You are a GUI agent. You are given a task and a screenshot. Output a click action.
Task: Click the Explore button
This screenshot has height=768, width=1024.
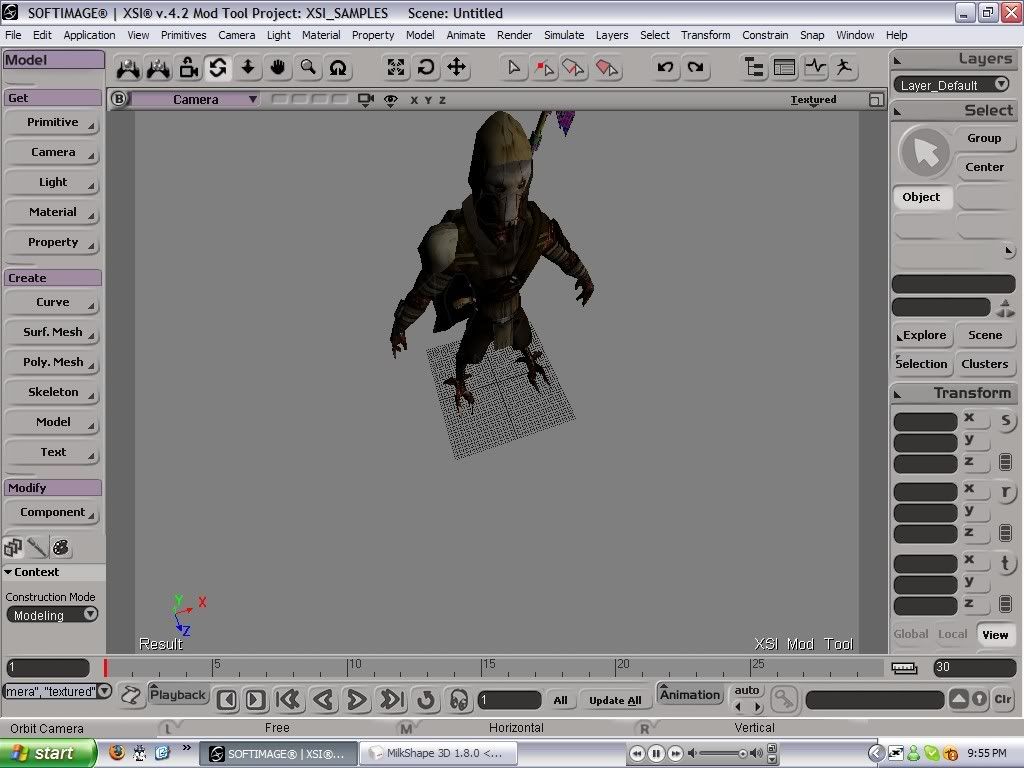tap(923, 335)
